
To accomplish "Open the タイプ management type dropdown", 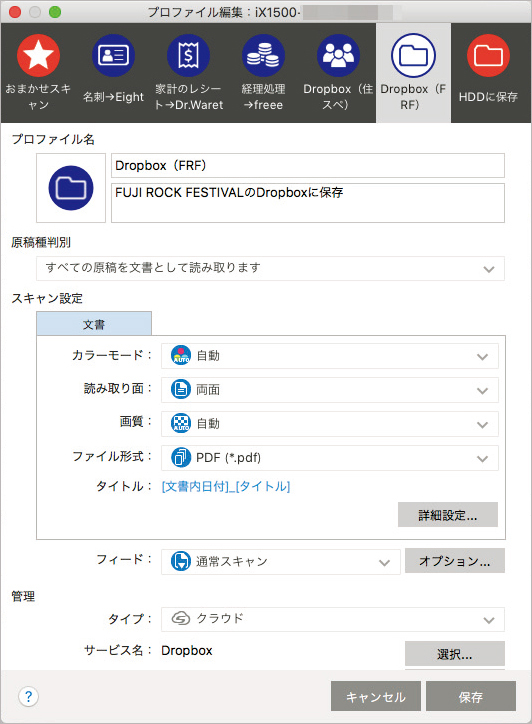I will [x=333, y=619].
